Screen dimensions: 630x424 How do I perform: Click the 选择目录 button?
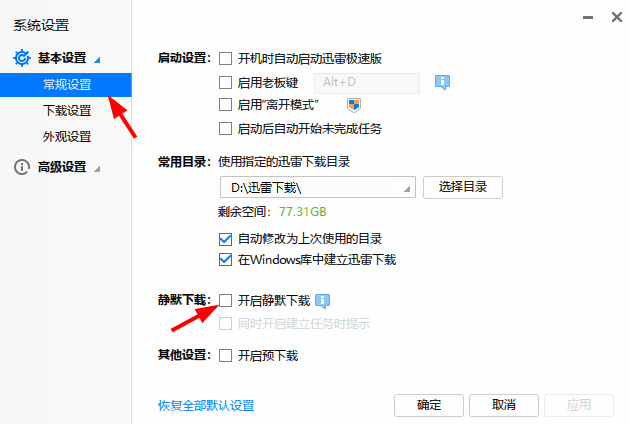pyautogui.click(x=463, y=187)
